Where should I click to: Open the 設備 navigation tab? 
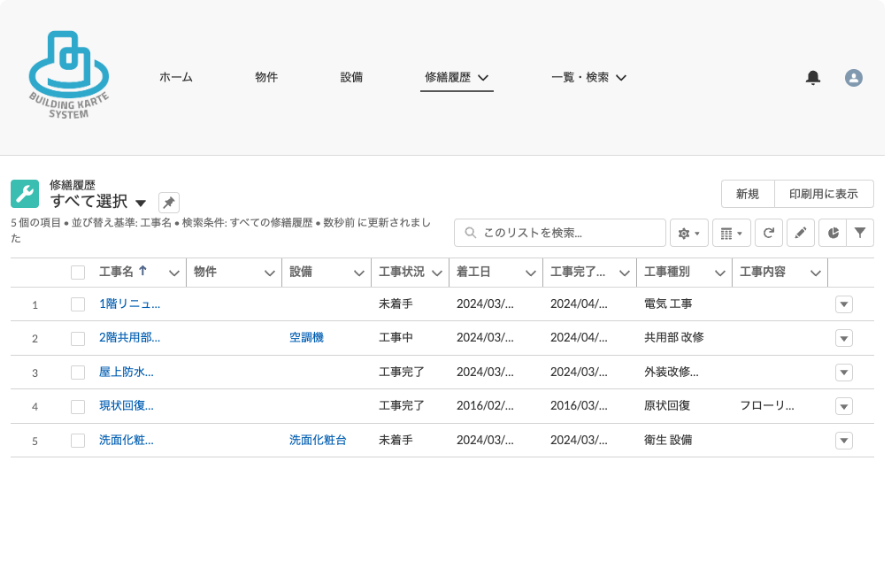352,77
